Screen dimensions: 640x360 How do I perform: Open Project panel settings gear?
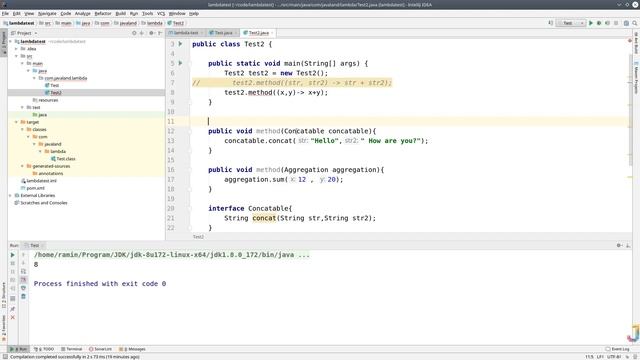pyautogui.click(x=151, y=33)
